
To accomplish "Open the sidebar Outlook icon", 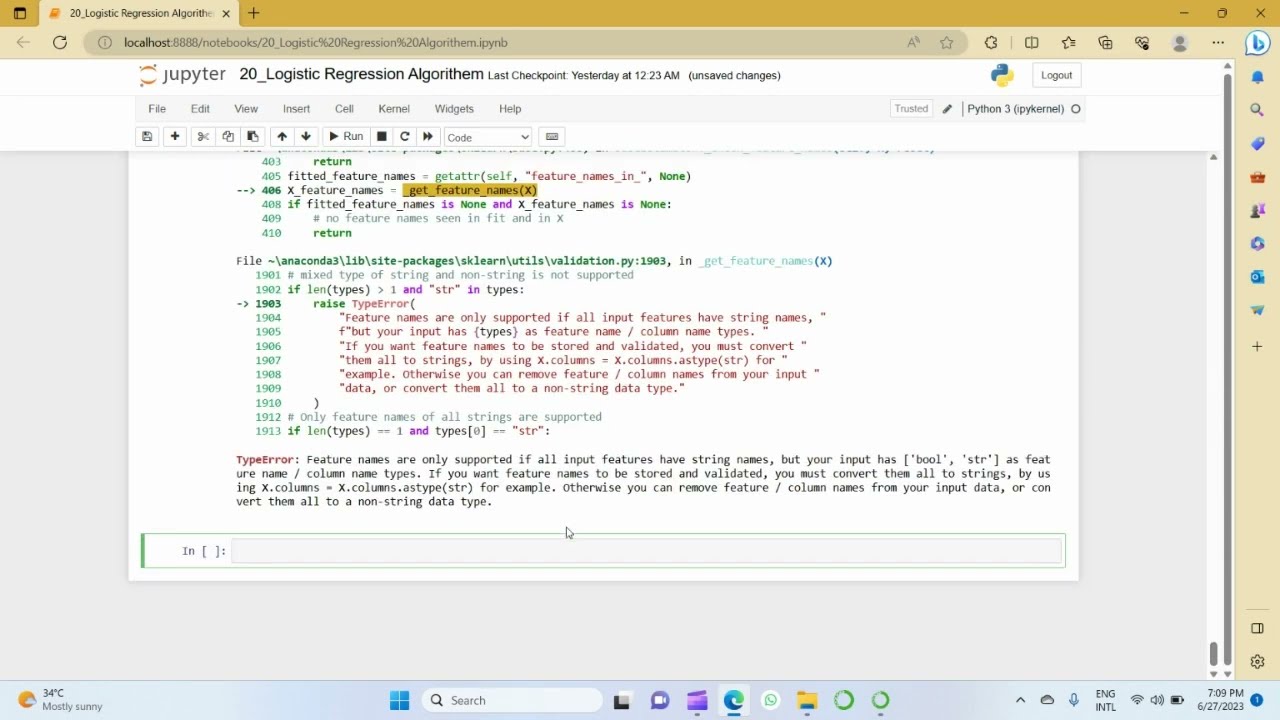I will (1258, 277).
